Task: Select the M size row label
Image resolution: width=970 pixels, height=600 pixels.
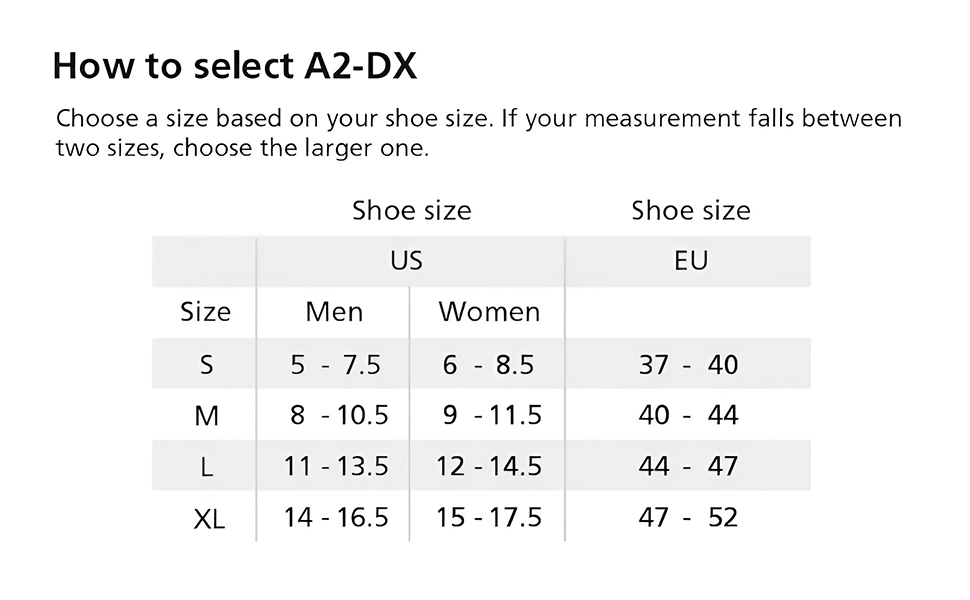Action: click(x=206, y=416)
